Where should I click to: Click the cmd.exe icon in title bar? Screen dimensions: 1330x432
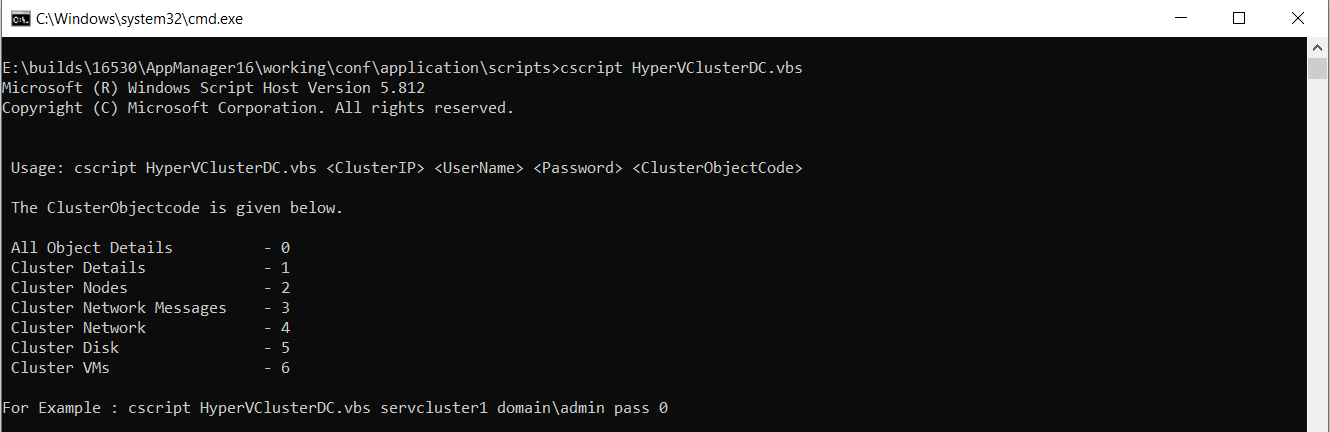17,18
